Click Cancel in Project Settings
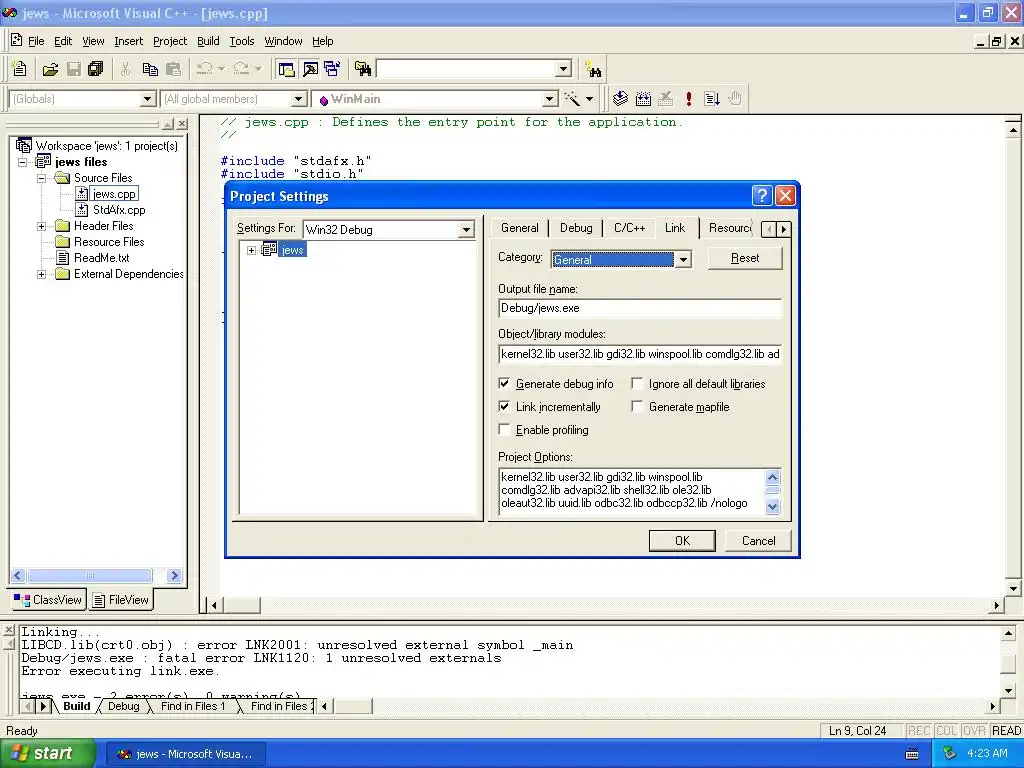Viewport: 1024px width, 768px height. pyautogui.click(x=758, y=541)
